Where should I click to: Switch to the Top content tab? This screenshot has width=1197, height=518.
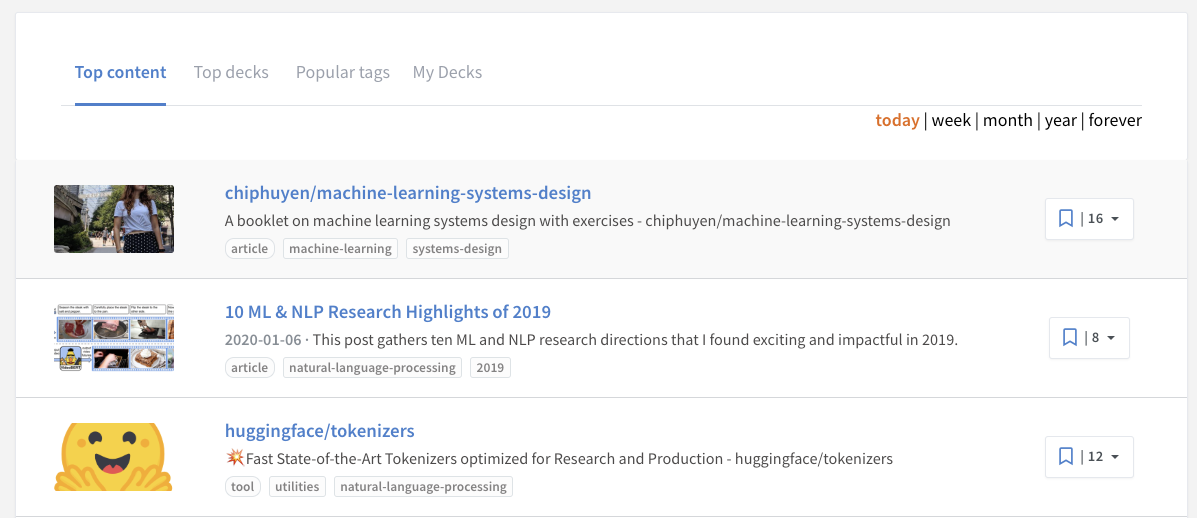coord(121,72)
